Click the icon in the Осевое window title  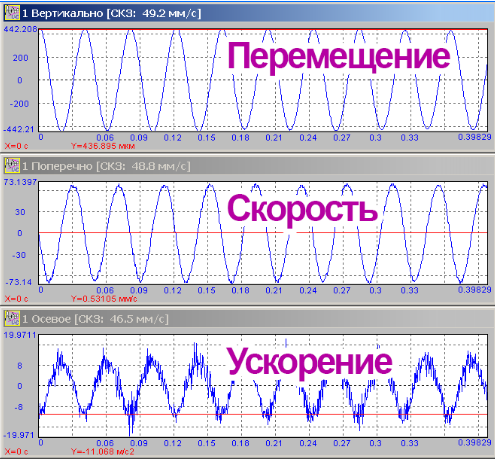pyautogui.click(x=12, y=319)
